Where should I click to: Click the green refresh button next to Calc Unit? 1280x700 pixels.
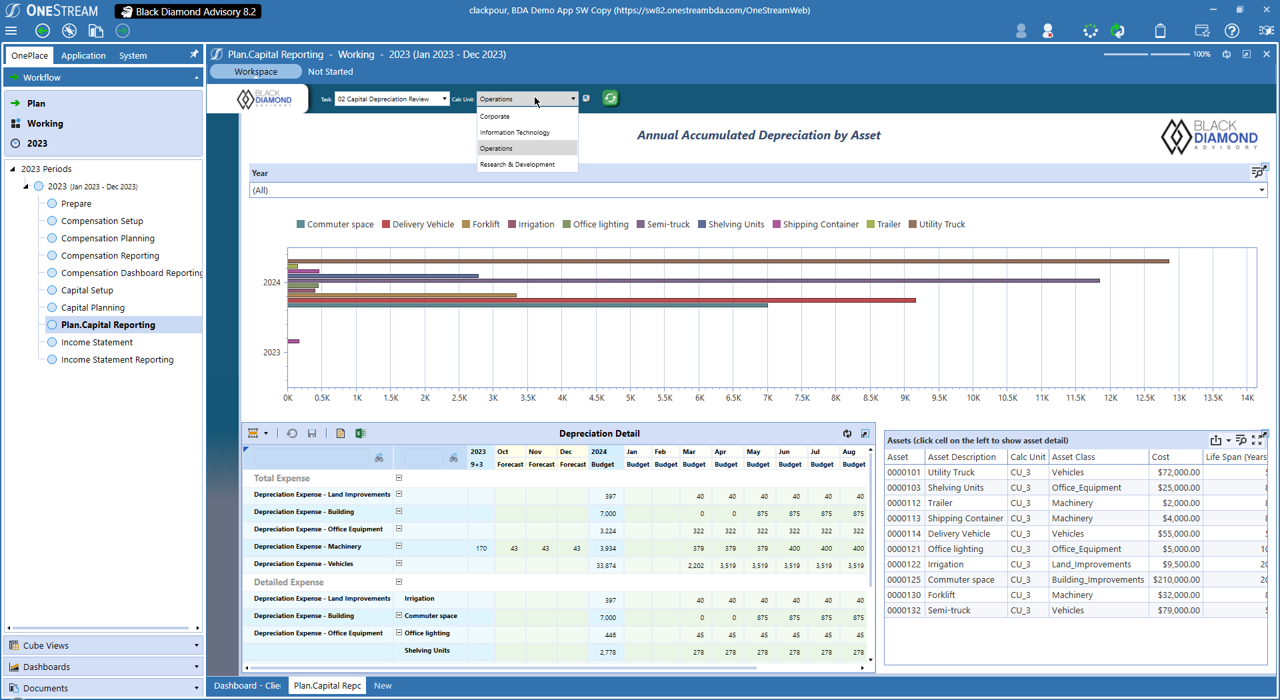[x=610, y=98]
